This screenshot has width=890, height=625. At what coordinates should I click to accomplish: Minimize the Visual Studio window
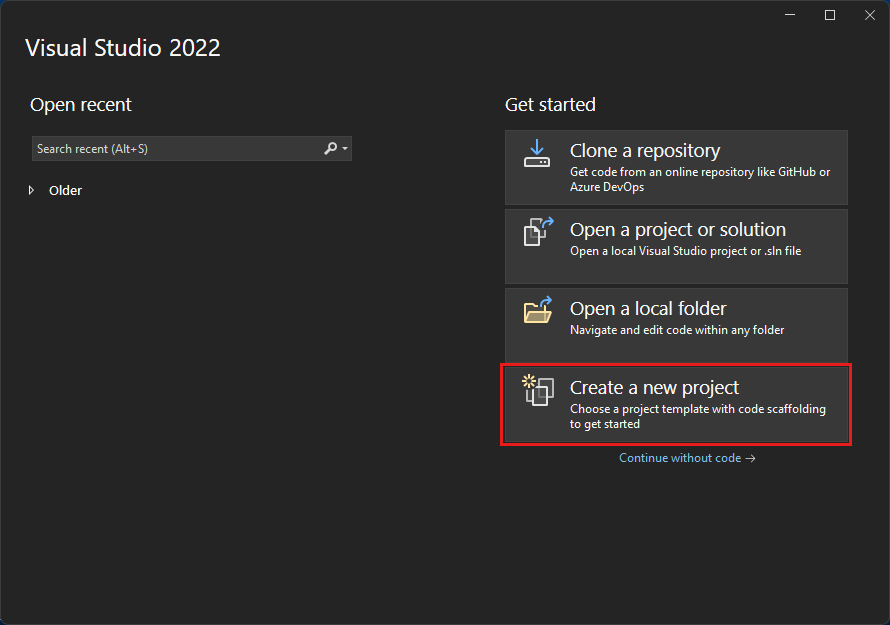(x=789, y=14)
